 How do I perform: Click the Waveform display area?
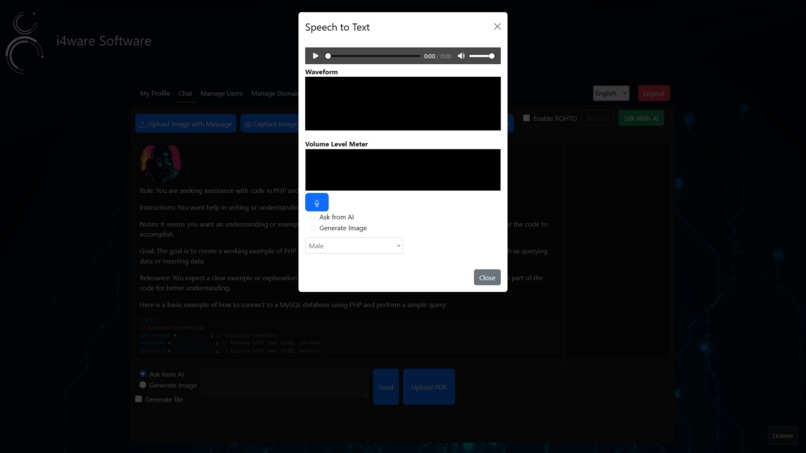click(x=402, y=103)
